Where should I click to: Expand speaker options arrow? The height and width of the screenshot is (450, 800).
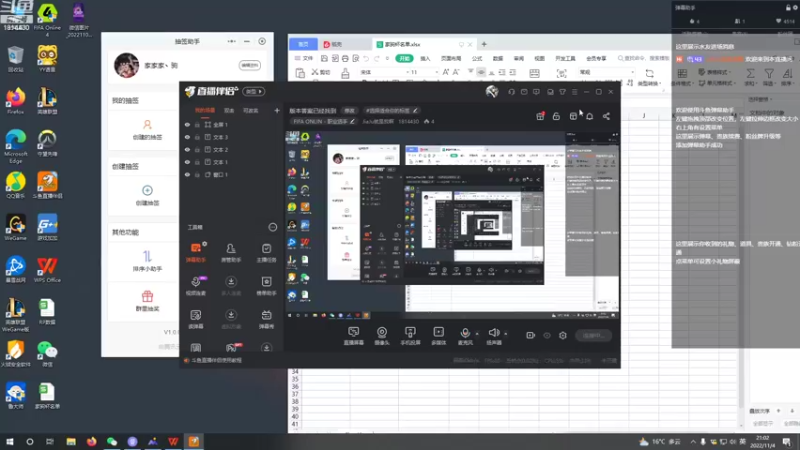[x=506, y=334]
